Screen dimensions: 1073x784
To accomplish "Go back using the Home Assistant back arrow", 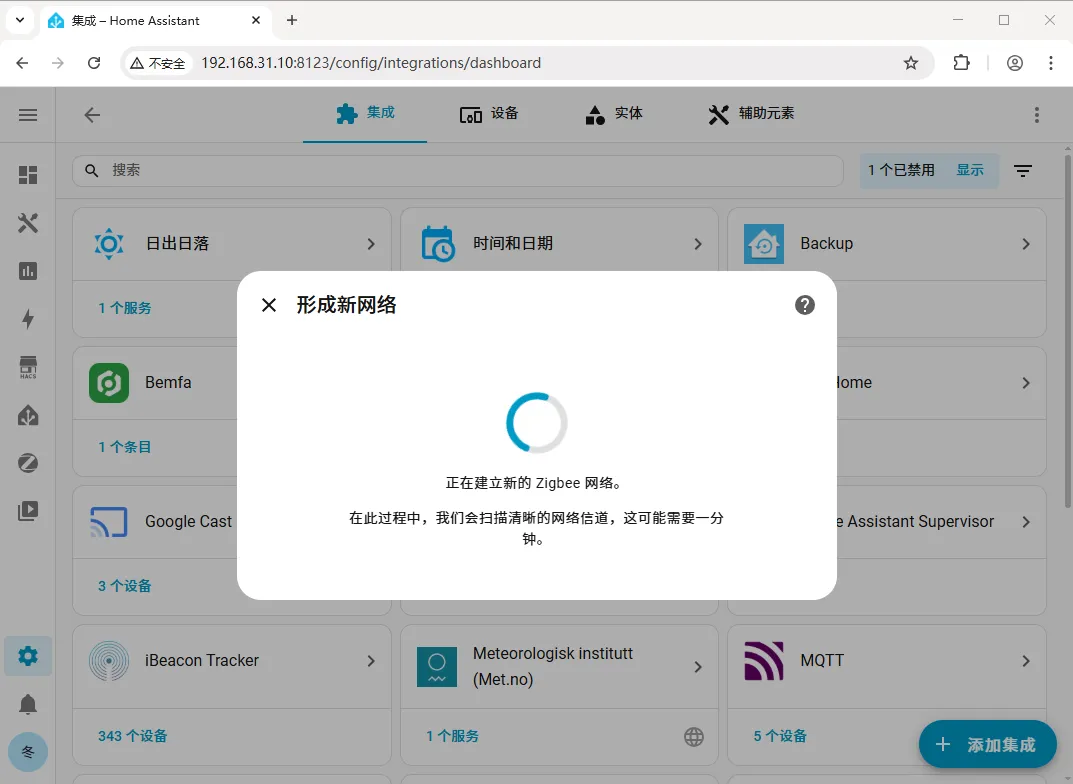I will click(x=92, y=115).
